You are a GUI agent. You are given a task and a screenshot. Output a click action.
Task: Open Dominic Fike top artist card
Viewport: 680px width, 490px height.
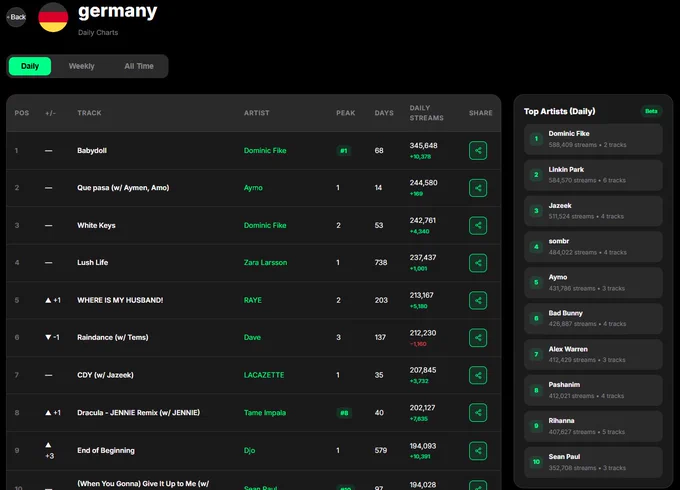point(593,139)
